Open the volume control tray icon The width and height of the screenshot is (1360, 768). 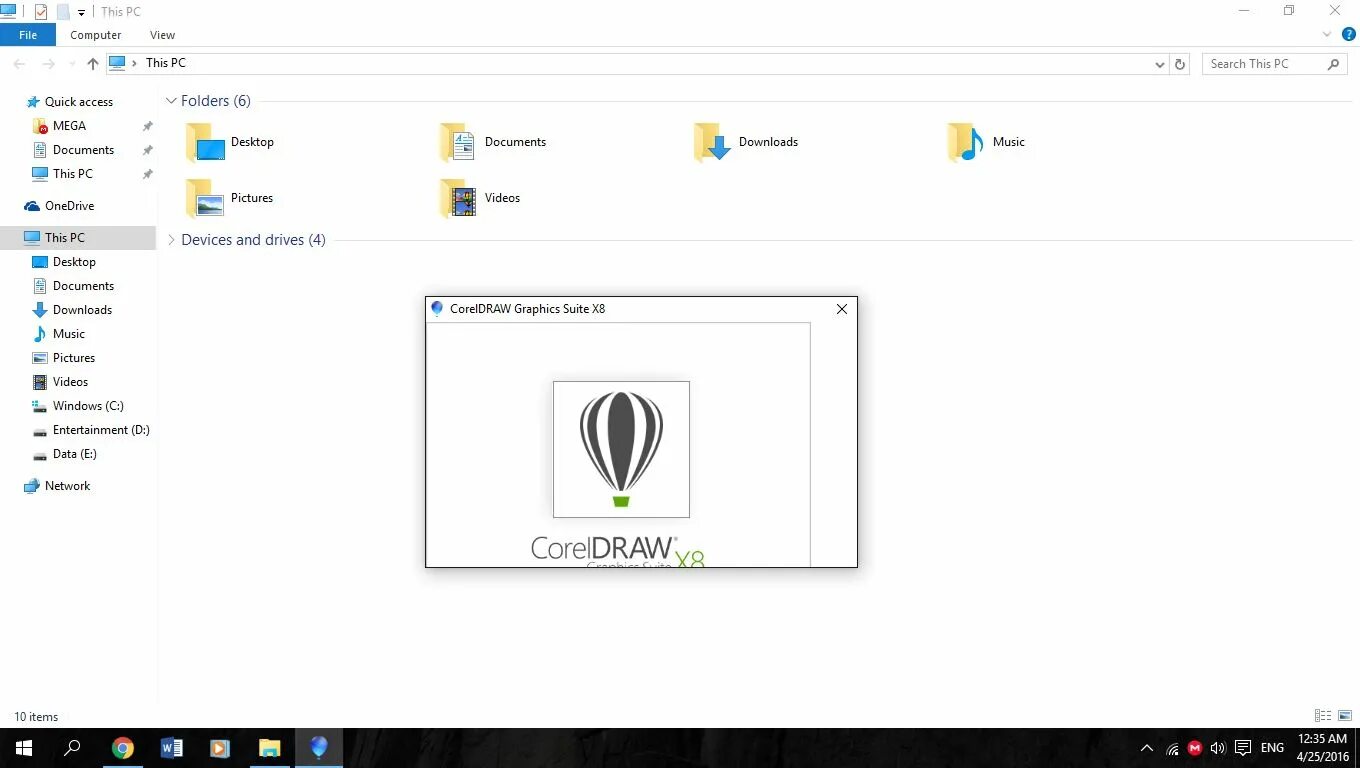[1218, 748]
